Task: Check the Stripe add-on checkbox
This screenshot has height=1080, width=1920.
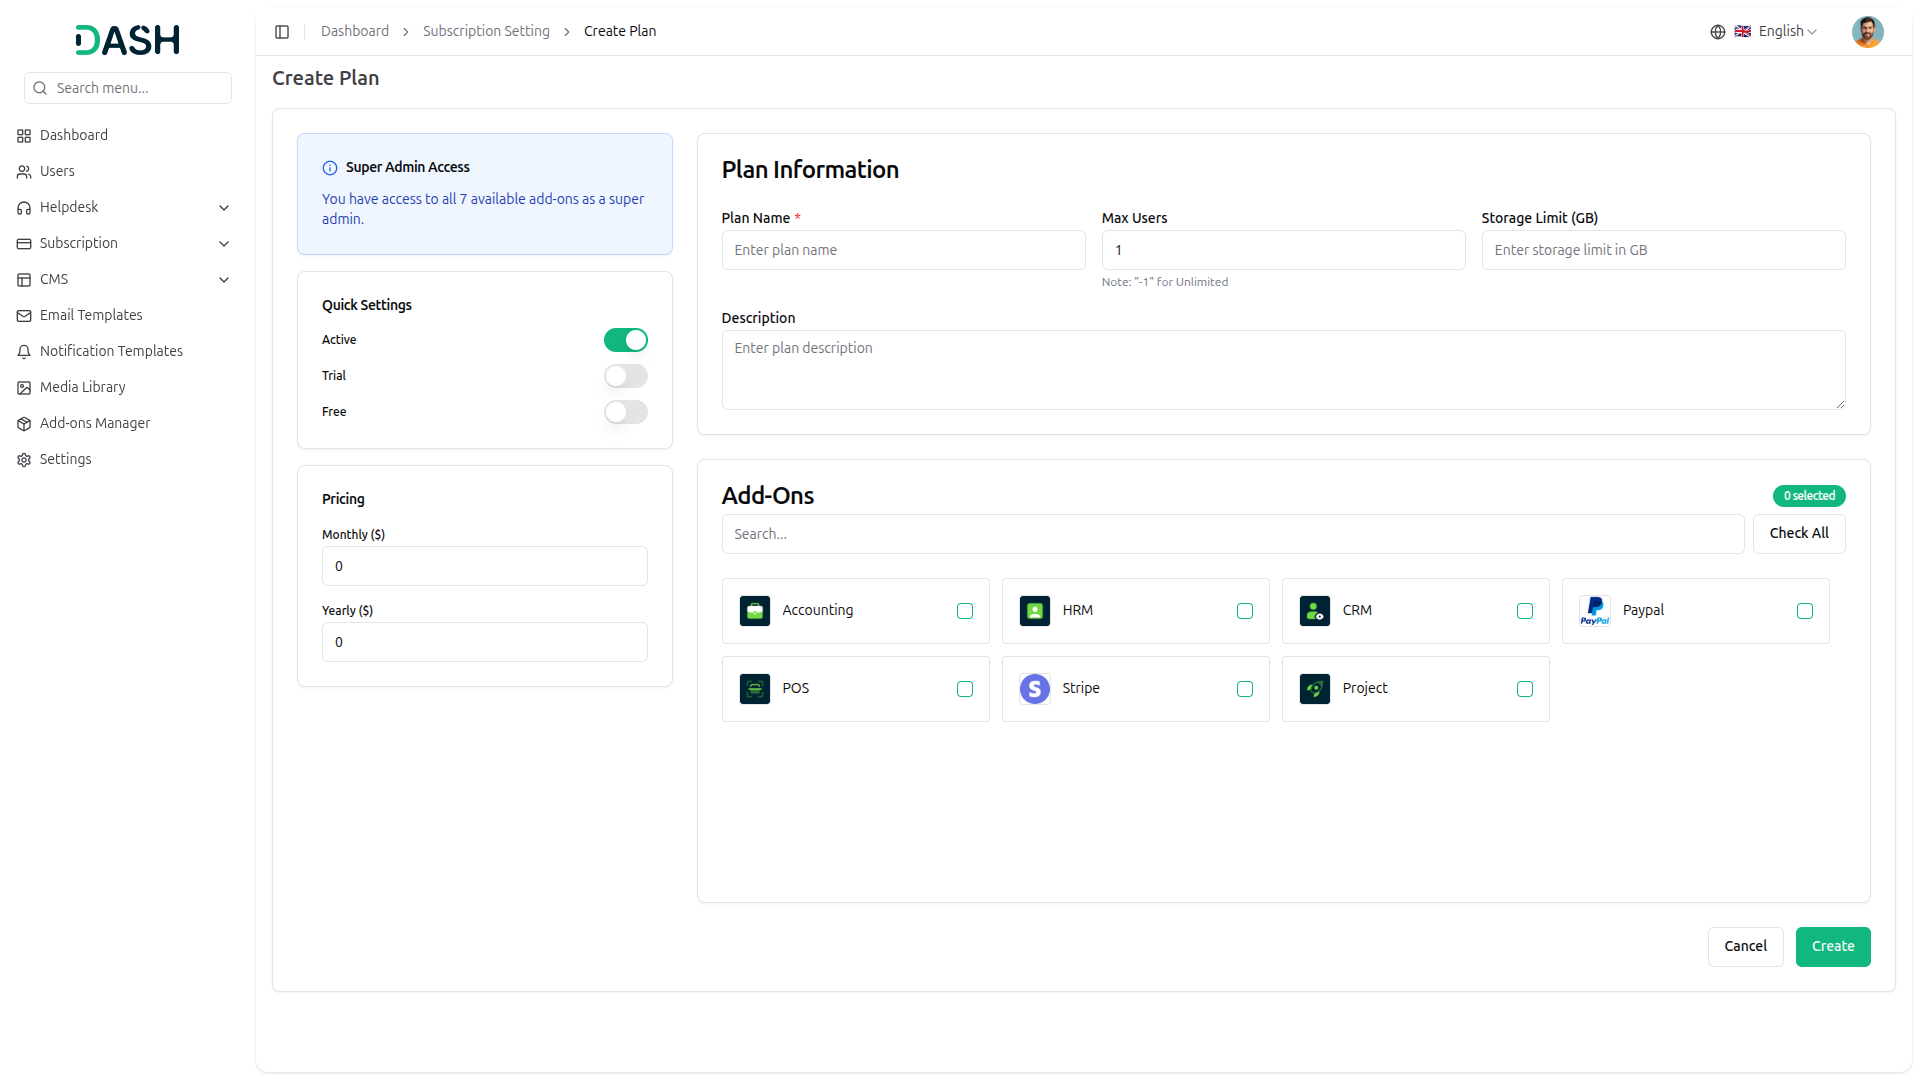Action: point(1245,689)
